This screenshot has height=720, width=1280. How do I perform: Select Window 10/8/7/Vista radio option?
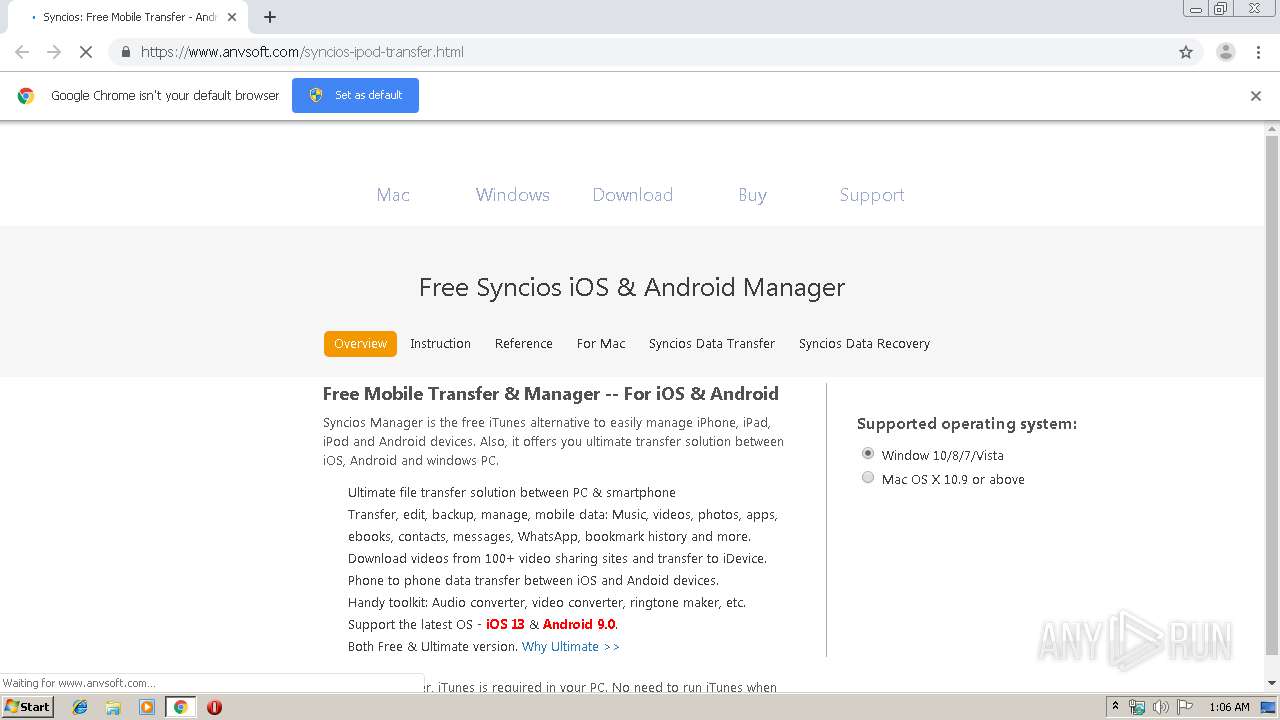(868, 454)
